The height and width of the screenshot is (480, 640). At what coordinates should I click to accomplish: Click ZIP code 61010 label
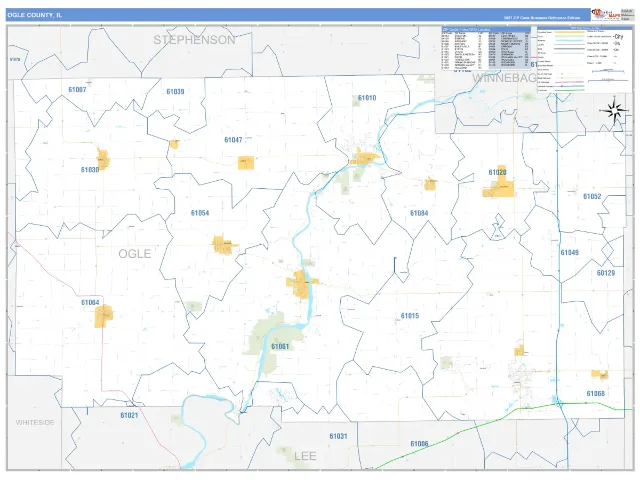(x=367, y=98)
